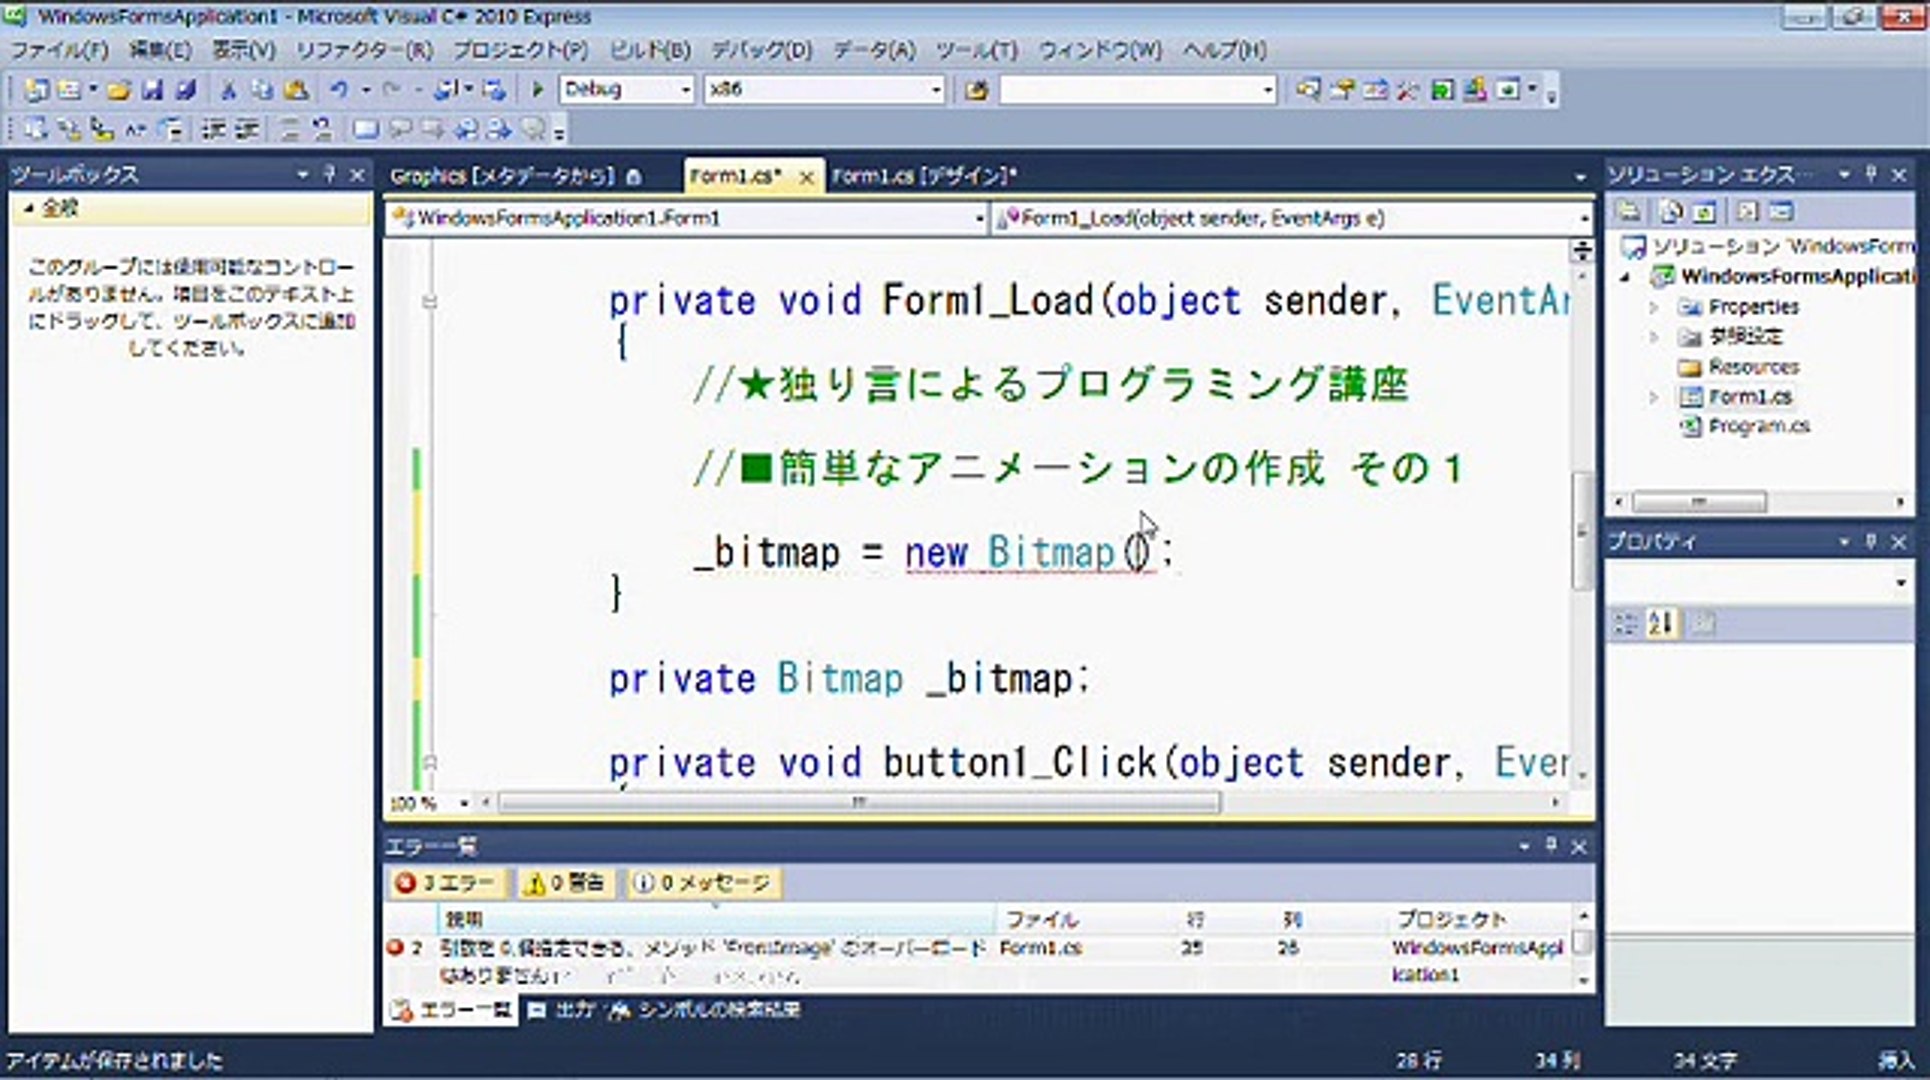The height and width of the screenshot is (1080, 1930).
Task: Select Program.cs in Solution Explorer
Action: pyautogui.click(x=1758, y=427)
